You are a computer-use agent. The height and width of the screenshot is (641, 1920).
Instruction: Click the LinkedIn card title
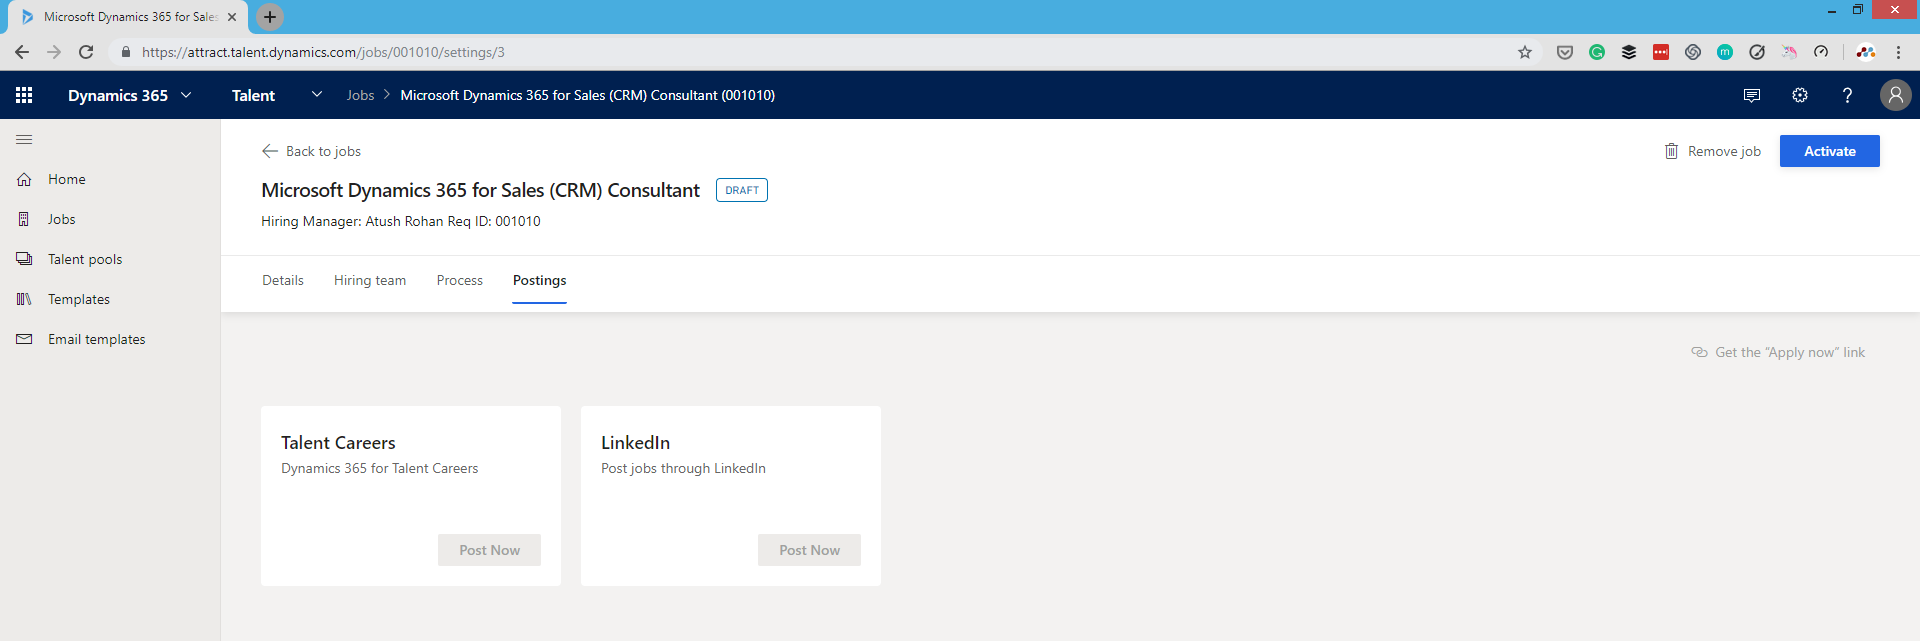point(635,442)
